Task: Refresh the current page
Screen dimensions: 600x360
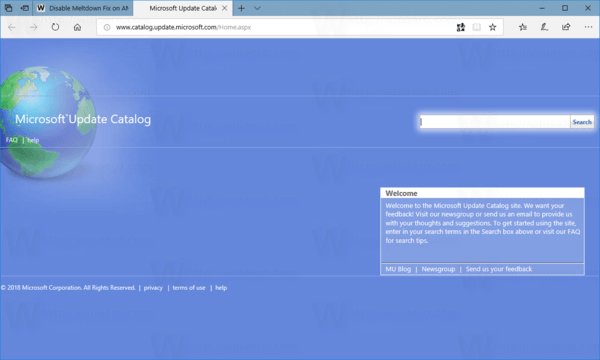Action: click(55, 27)
